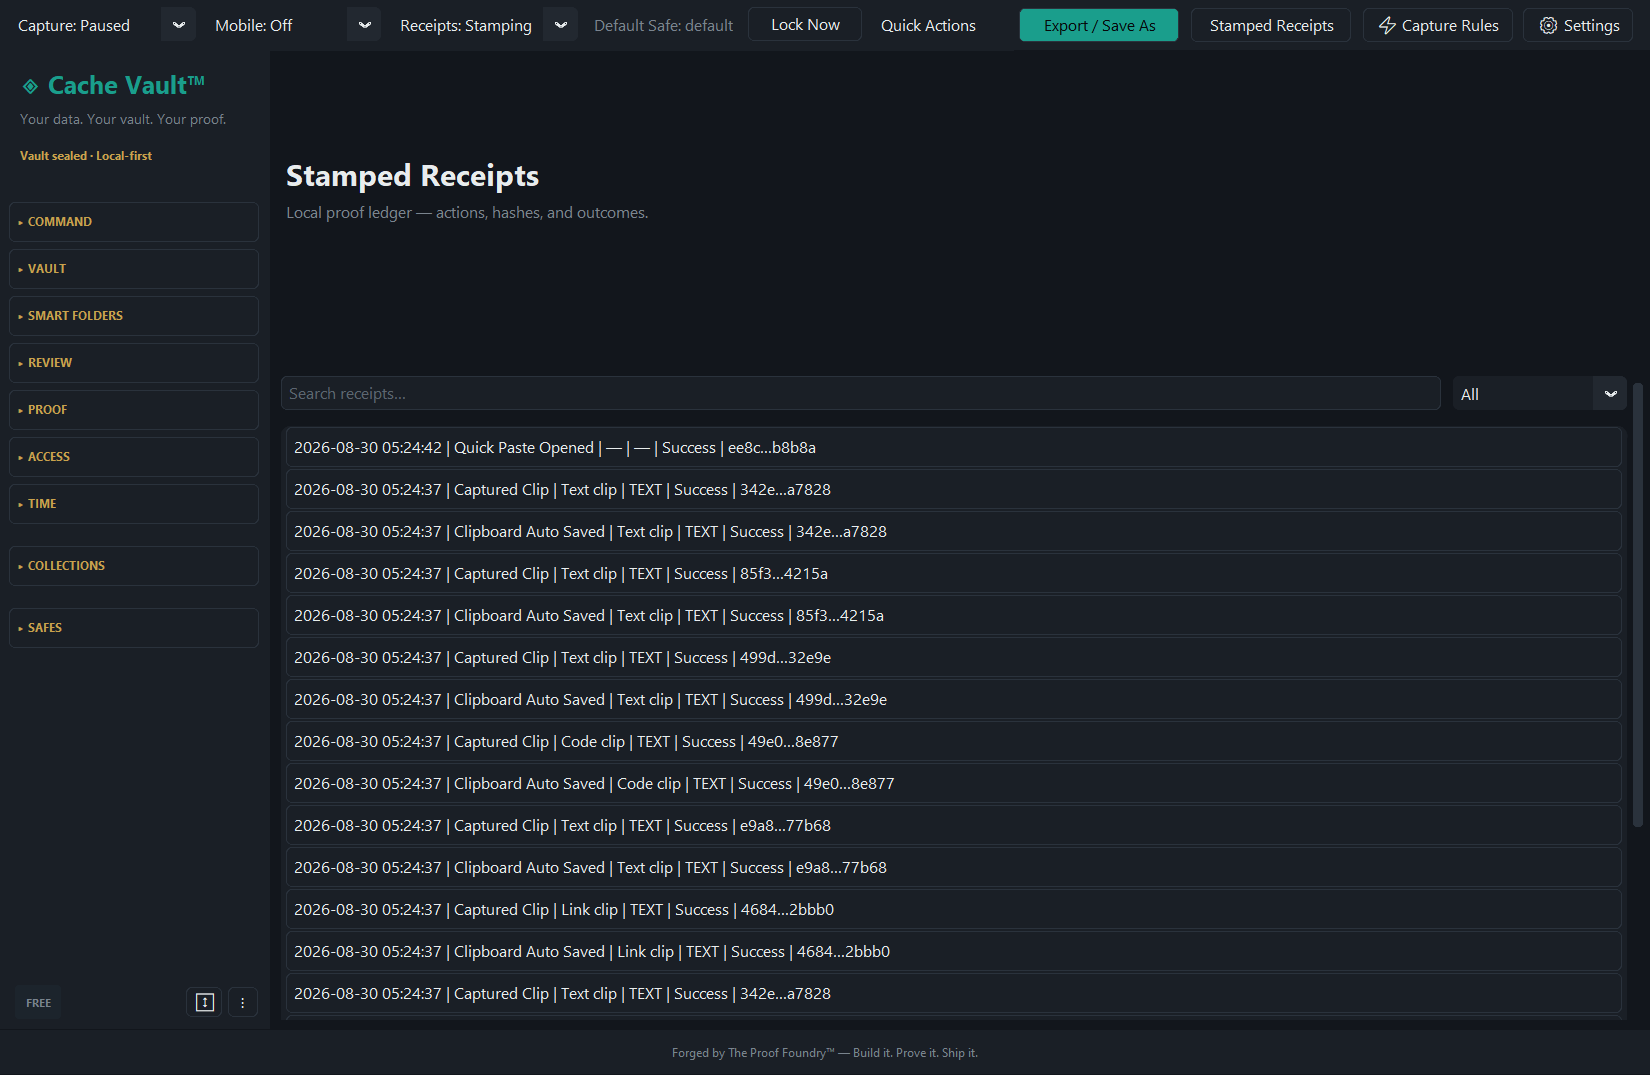
Task: Expand the COLLECTIONS sidebar section
Action: pos(134,566)
